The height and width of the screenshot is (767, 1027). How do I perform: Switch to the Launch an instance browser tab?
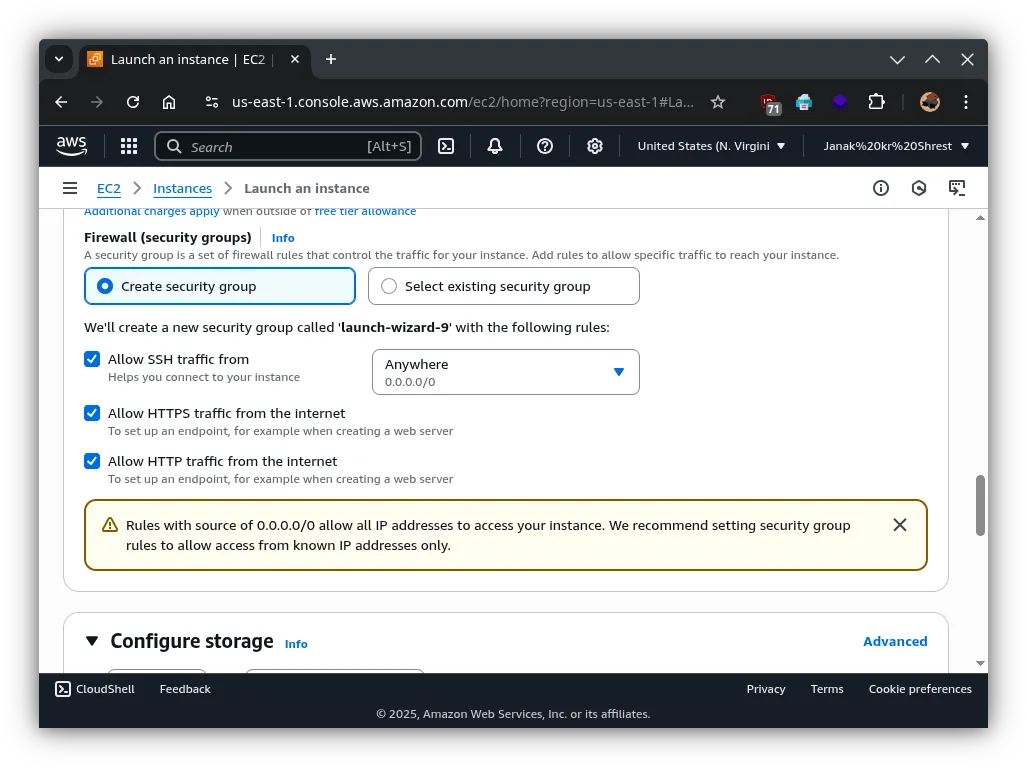click(x=187, y=59)
